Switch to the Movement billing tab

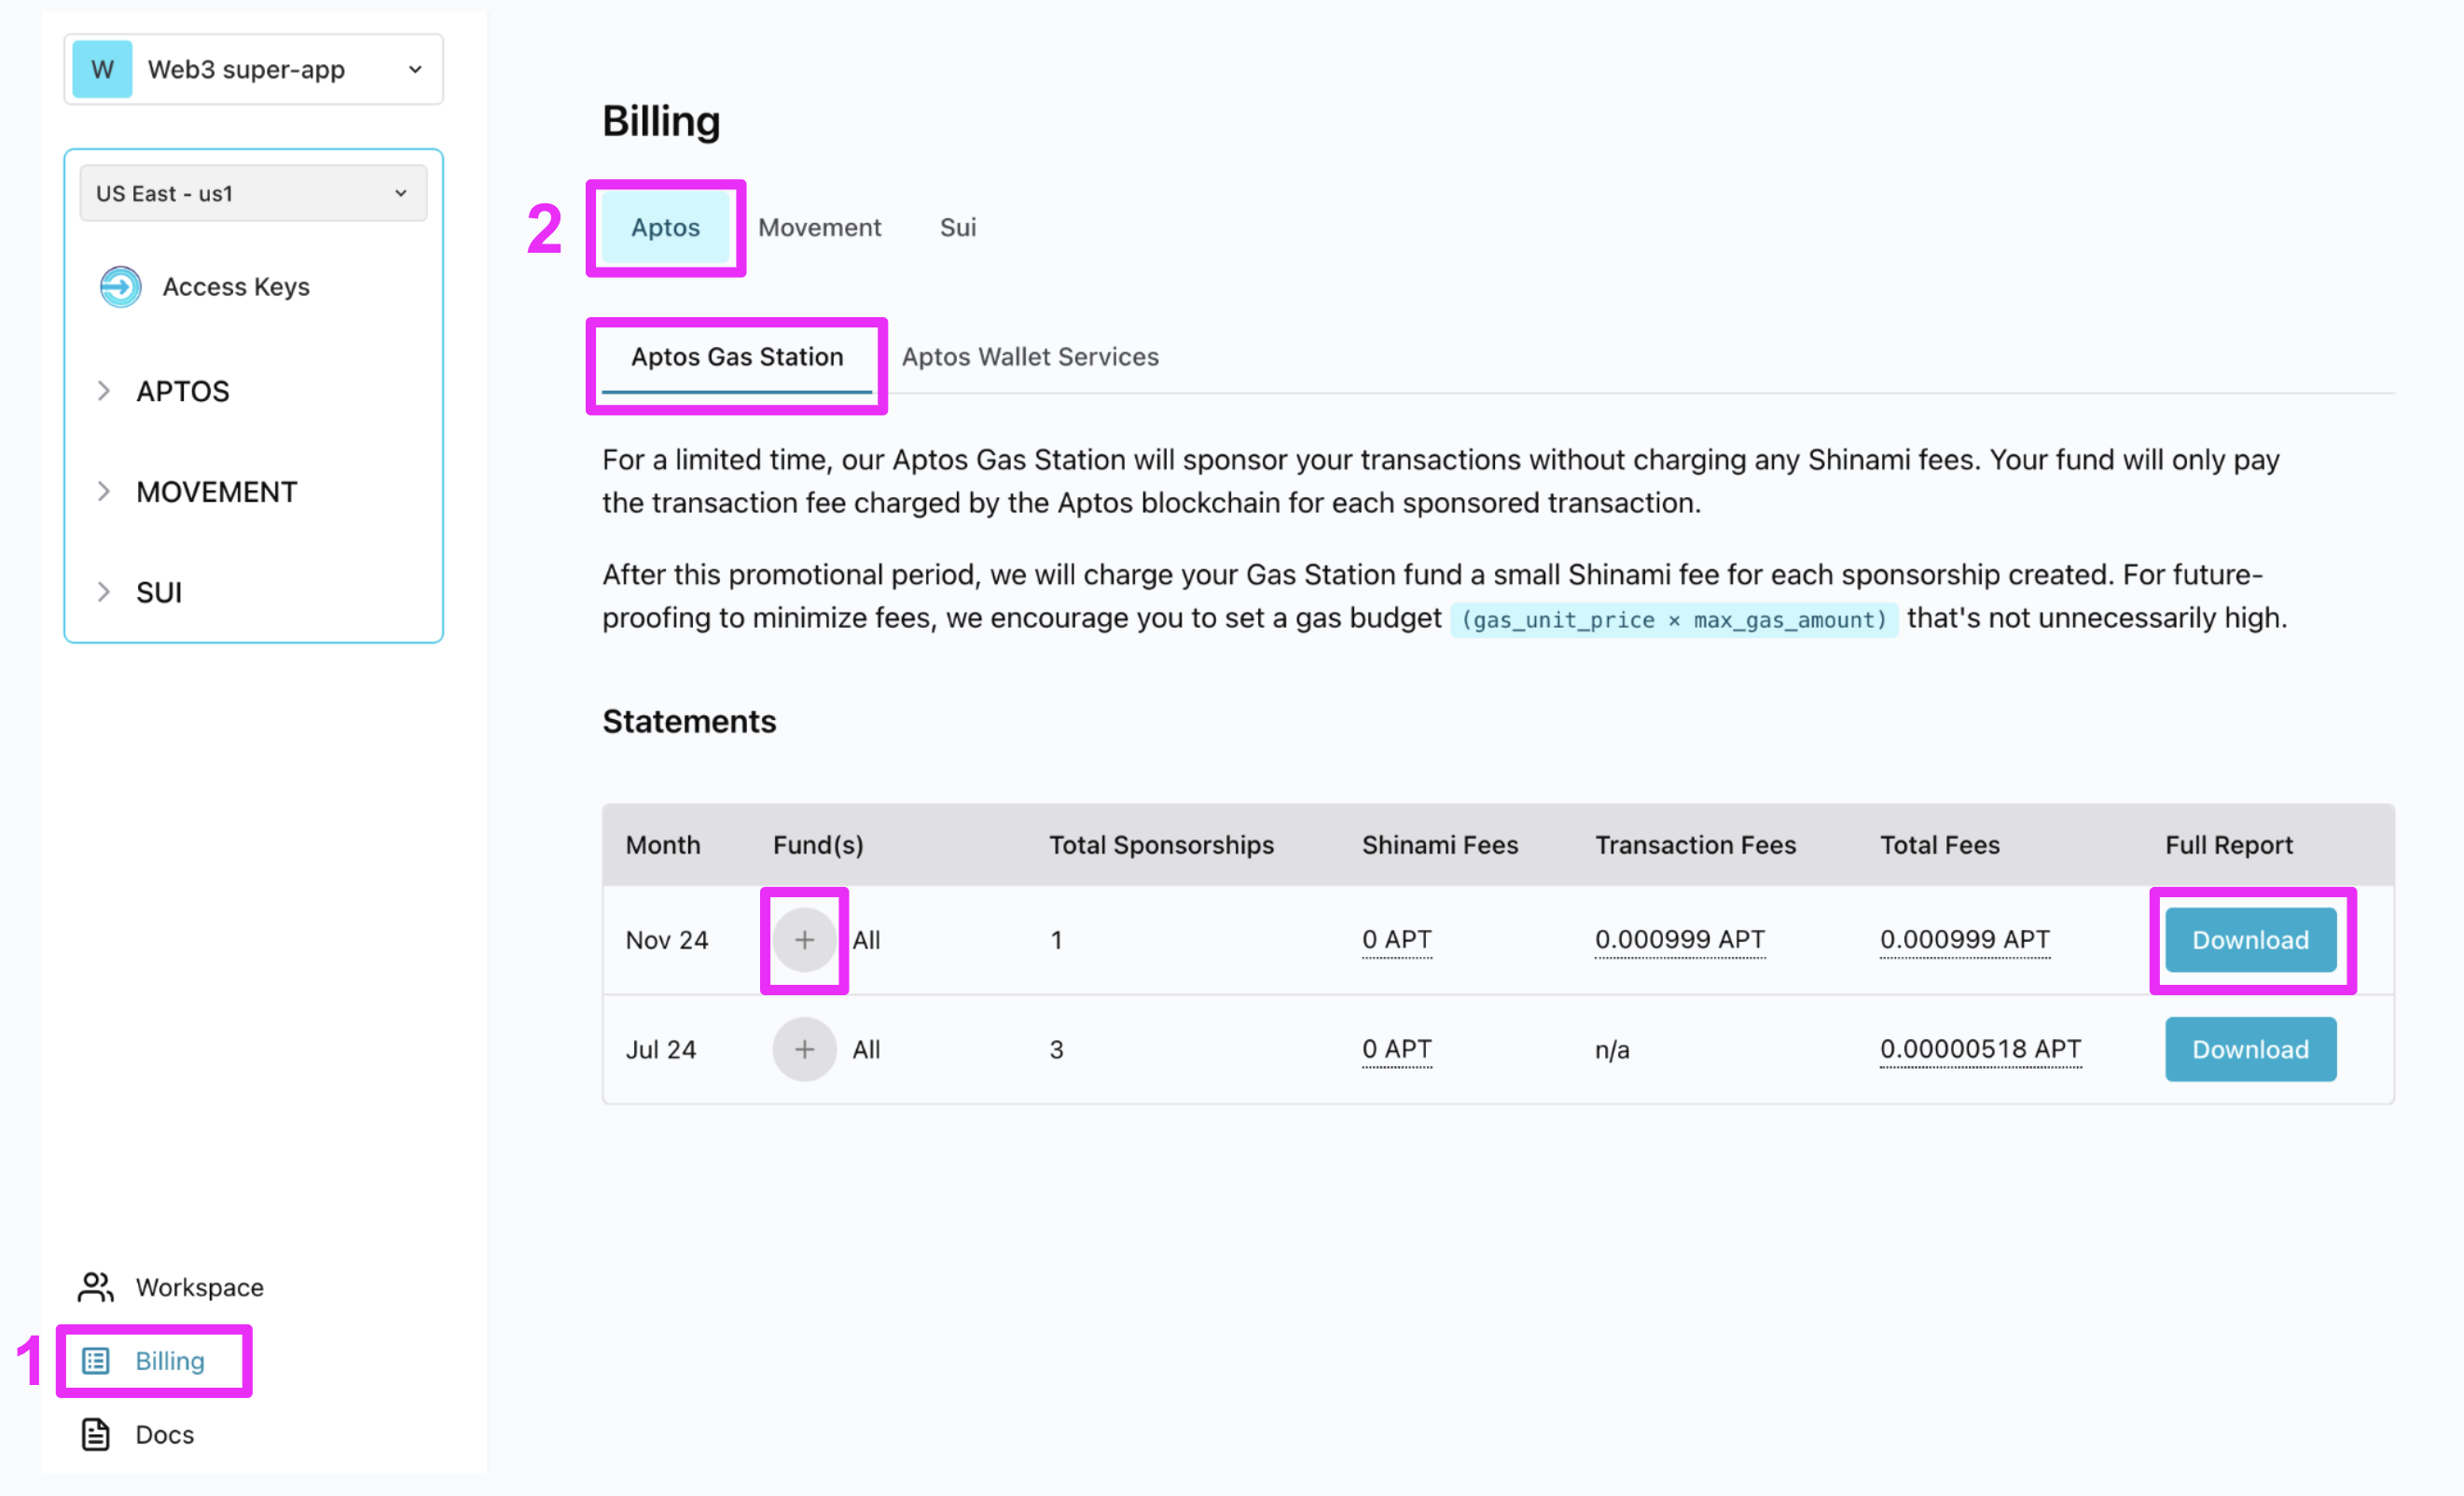click(819, 227)
